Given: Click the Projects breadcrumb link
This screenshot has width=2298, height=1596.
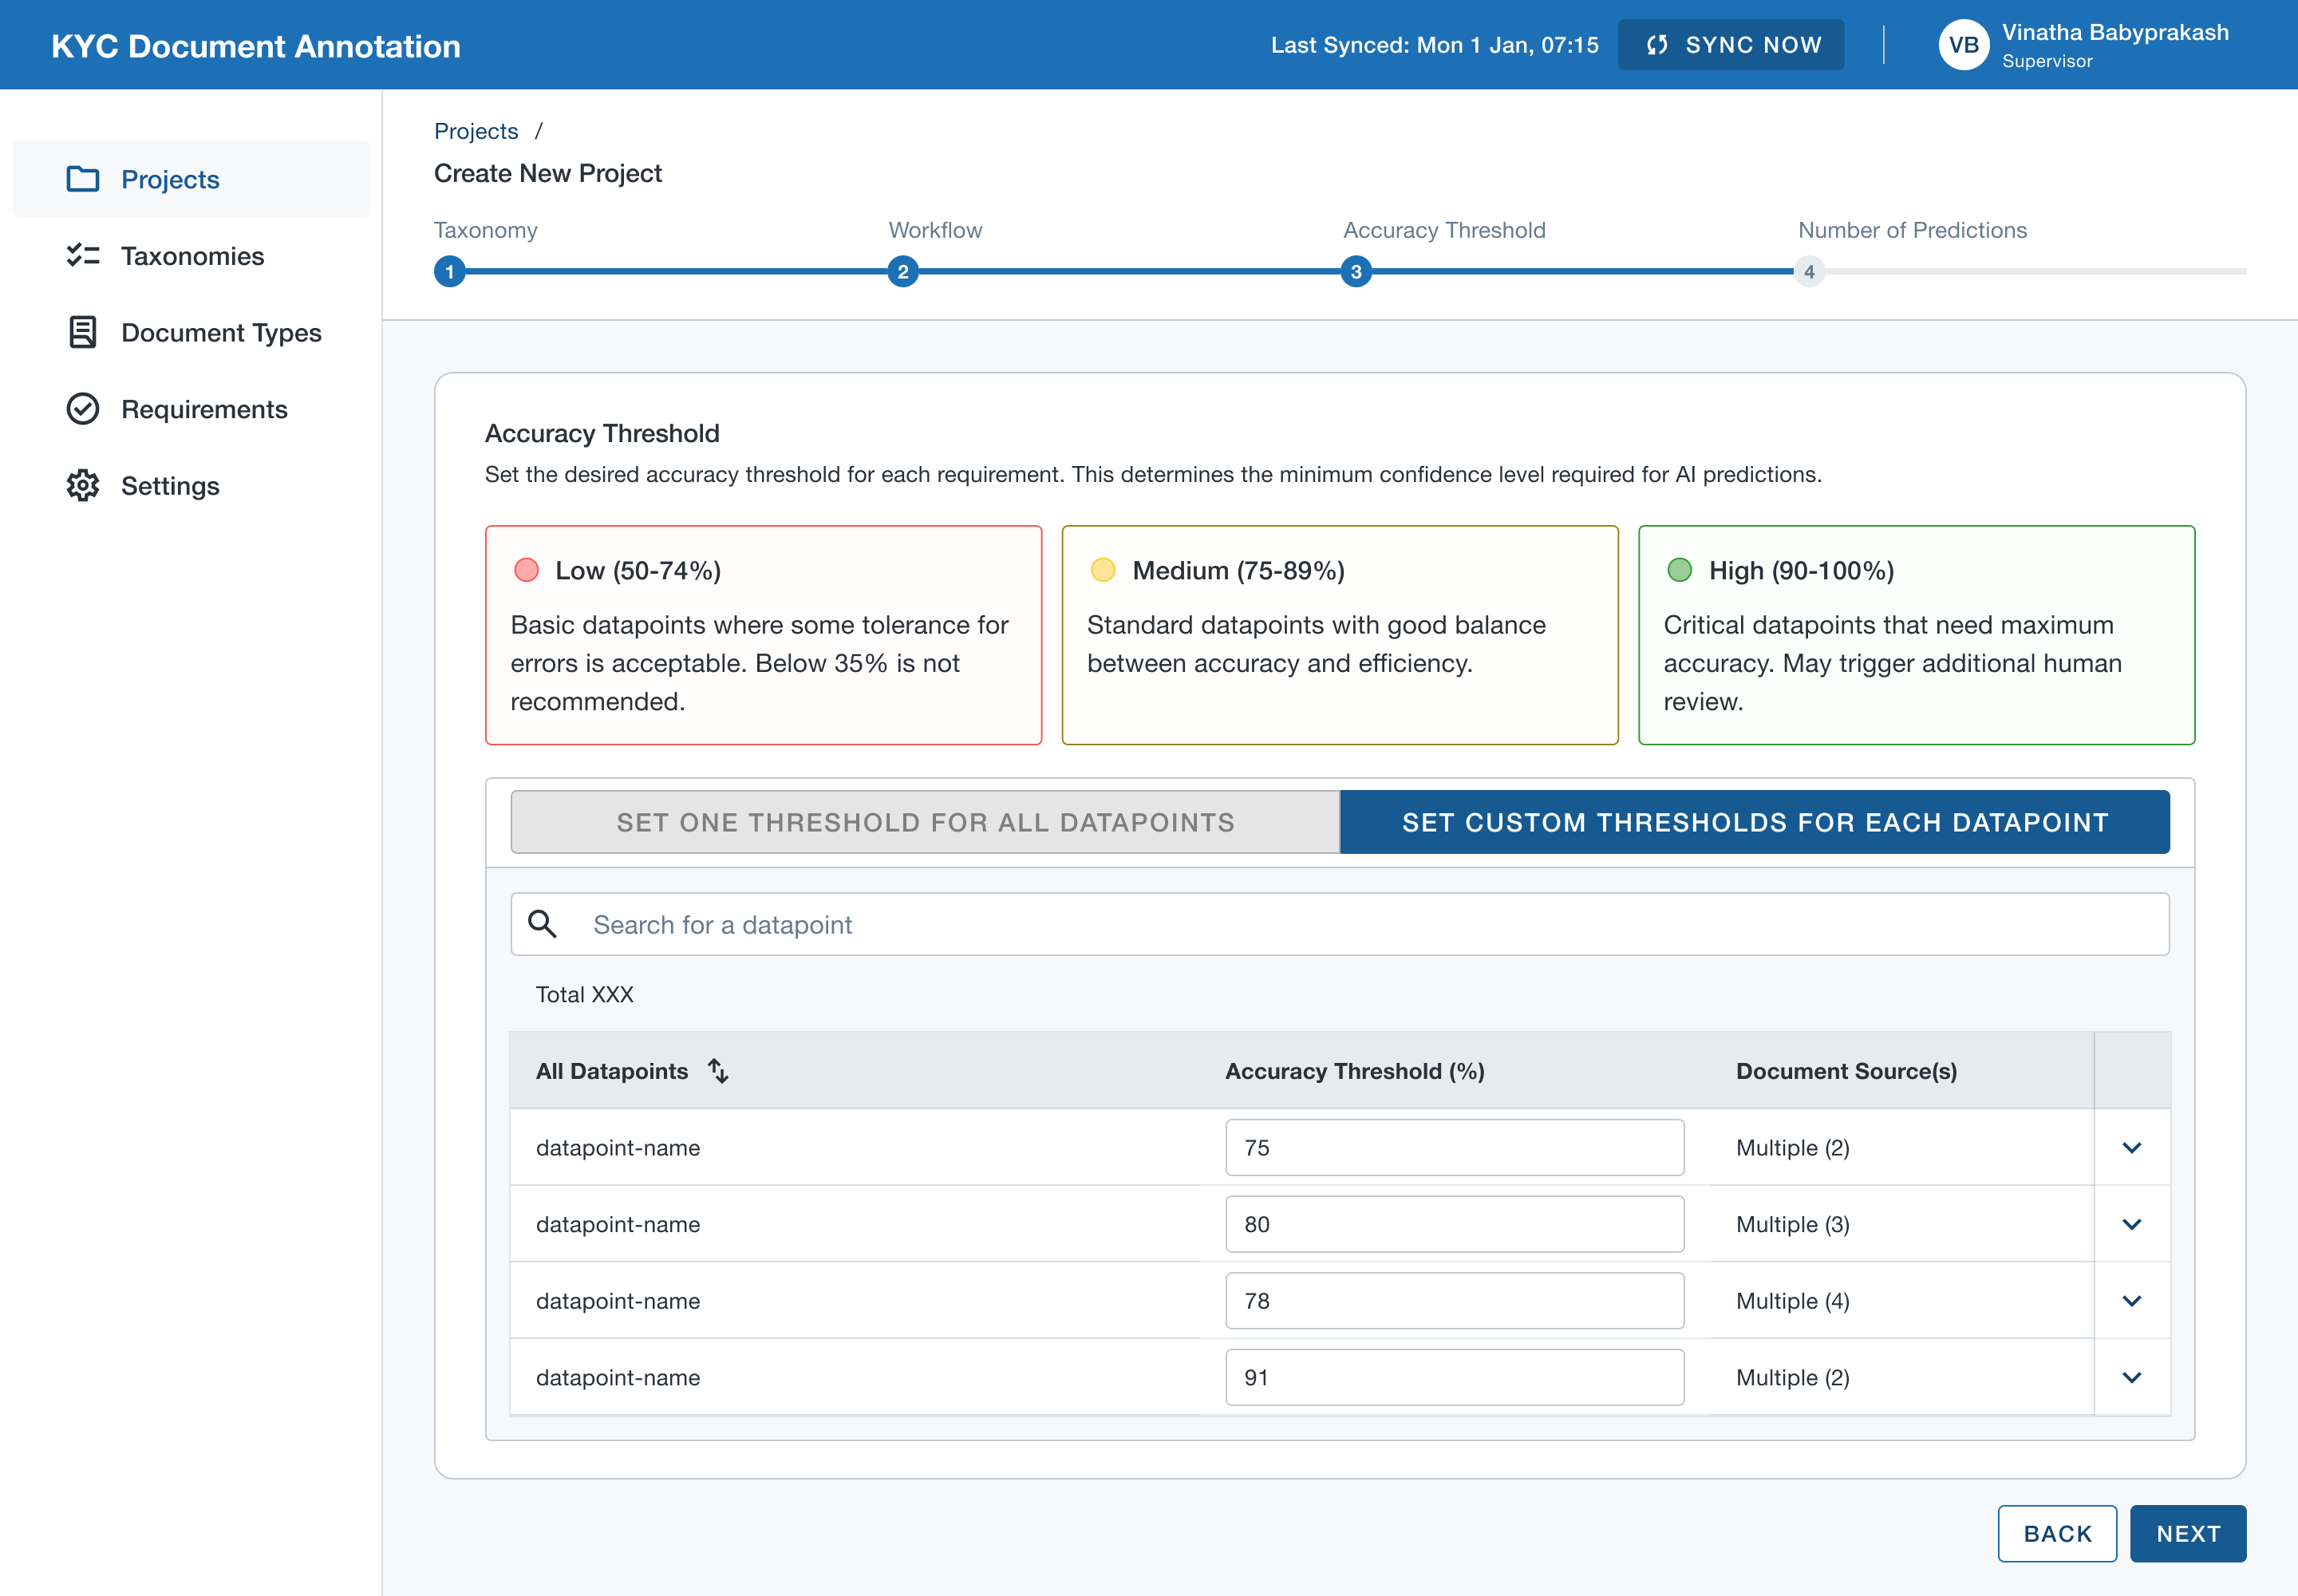Looking at the screenshot, I should pos(476,131).
